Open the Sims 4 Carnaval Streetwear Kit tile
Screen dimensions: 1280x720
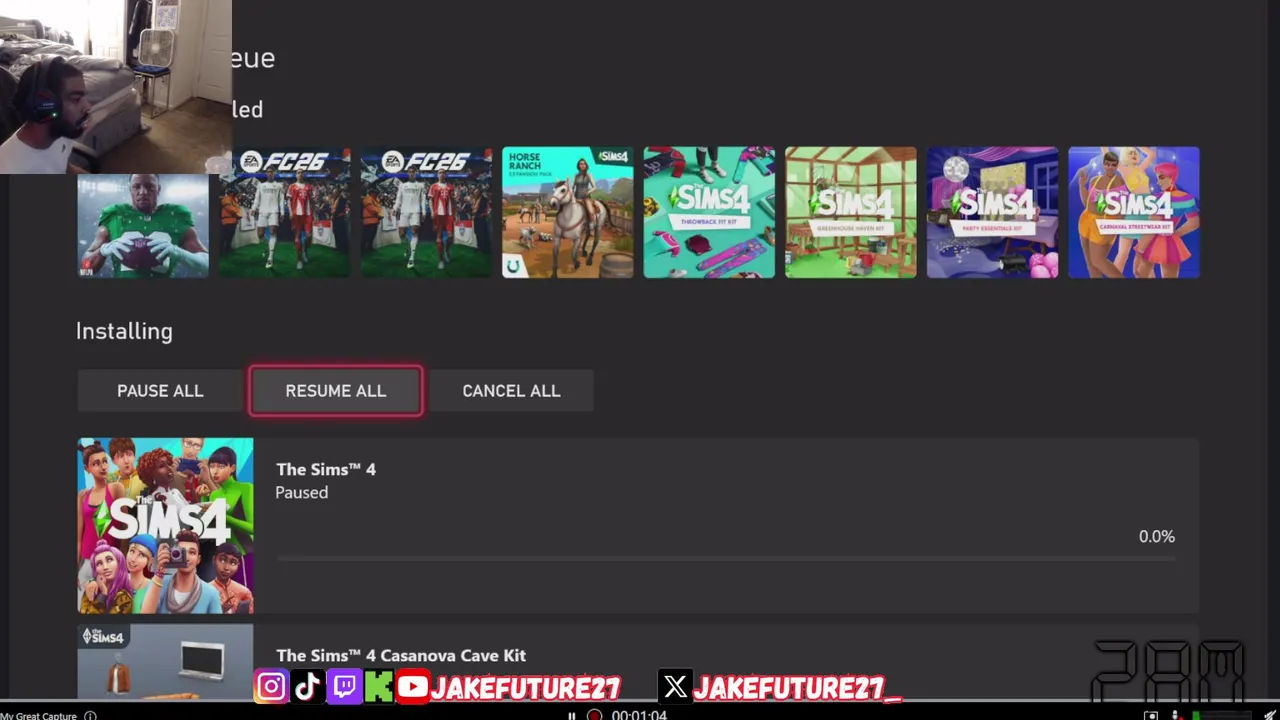coord(1134,212)
